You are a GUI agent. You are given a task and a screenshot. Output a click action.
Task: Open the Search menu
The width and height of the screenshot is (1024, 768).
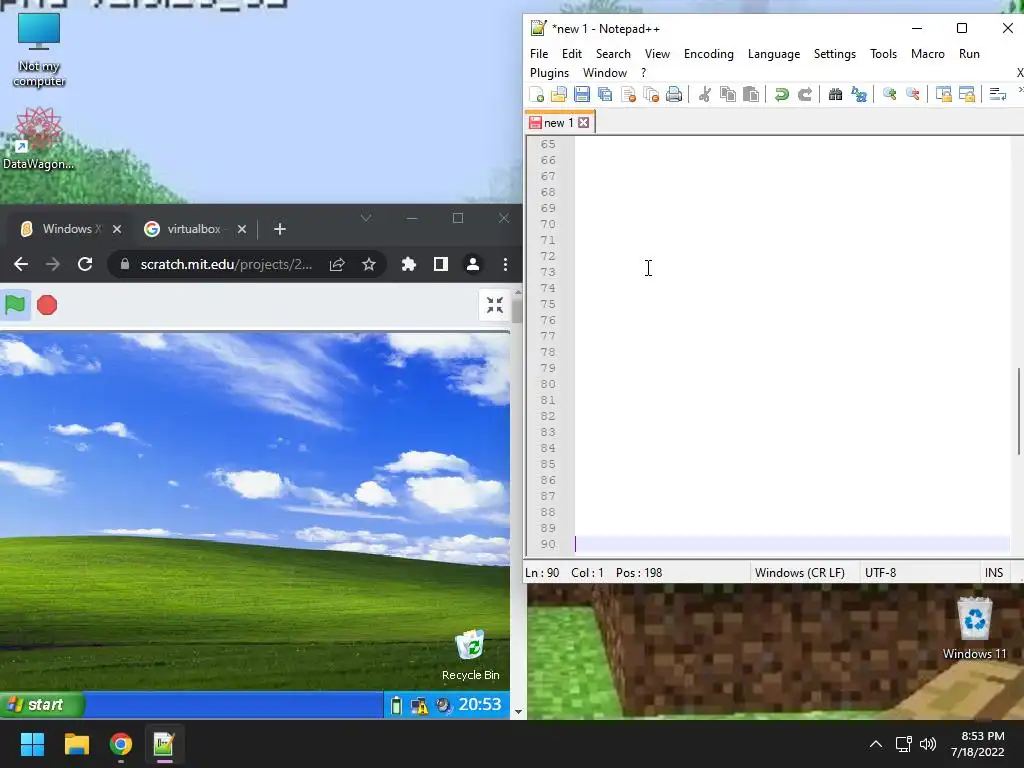[x=613, y=54]
